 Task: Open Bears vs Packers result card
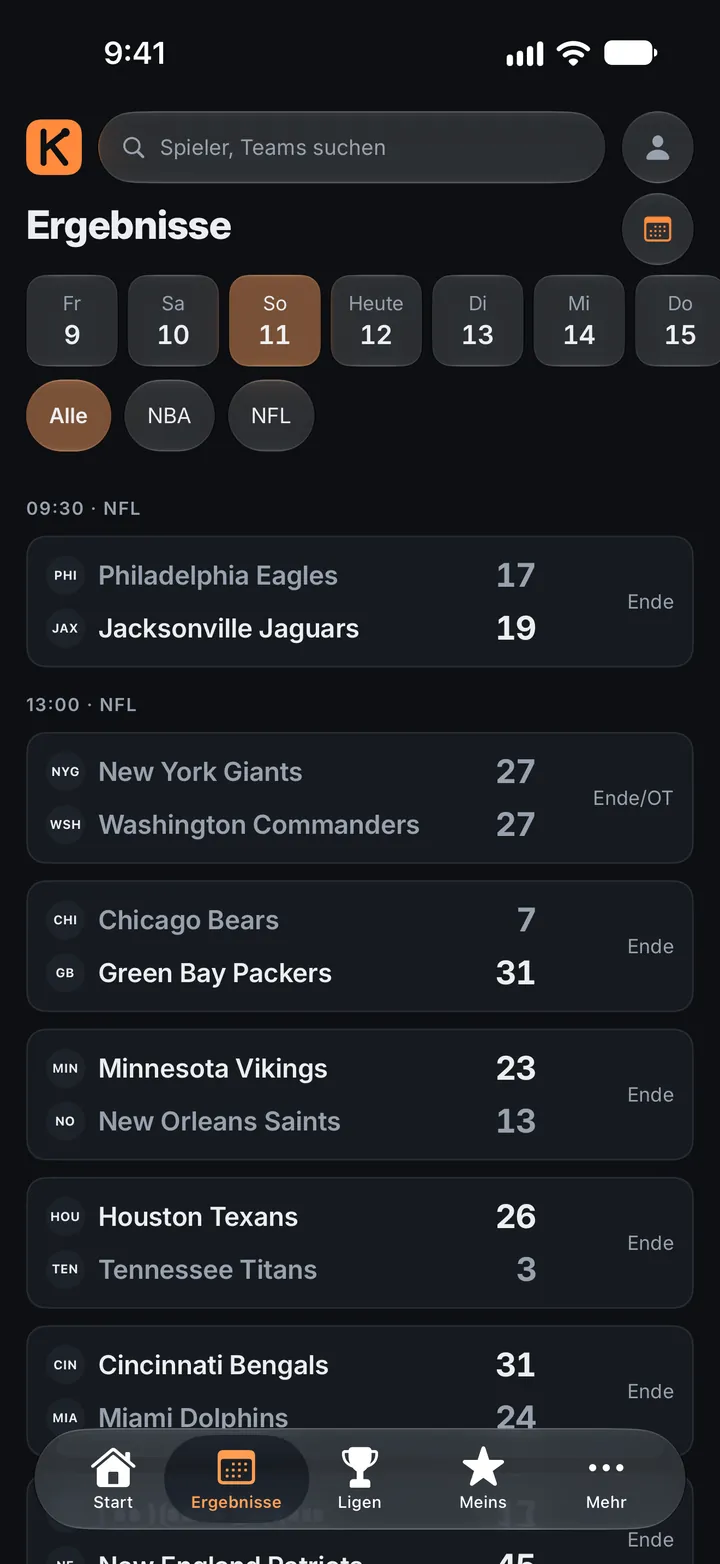[360, 946]
